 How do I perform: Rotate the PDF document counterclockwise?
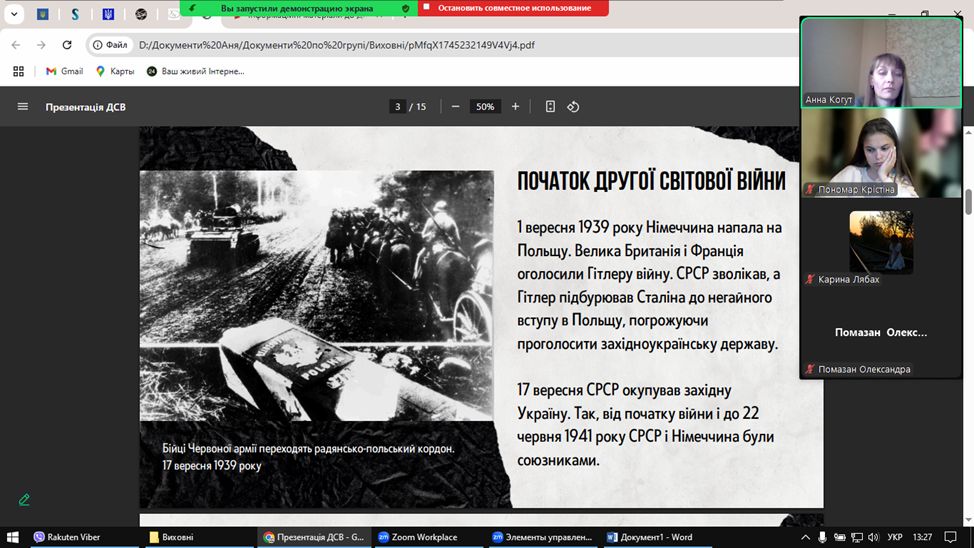click(573, 107)
